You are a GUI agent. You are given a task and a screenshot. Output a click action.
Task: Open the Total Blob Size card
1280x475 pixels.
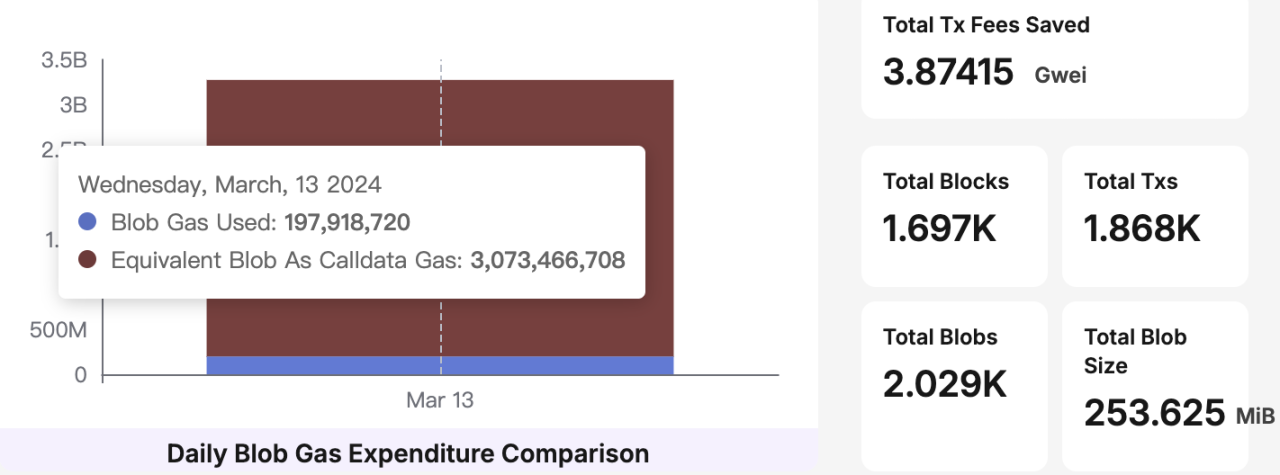pyautogui.click(x=1155, y=386)
